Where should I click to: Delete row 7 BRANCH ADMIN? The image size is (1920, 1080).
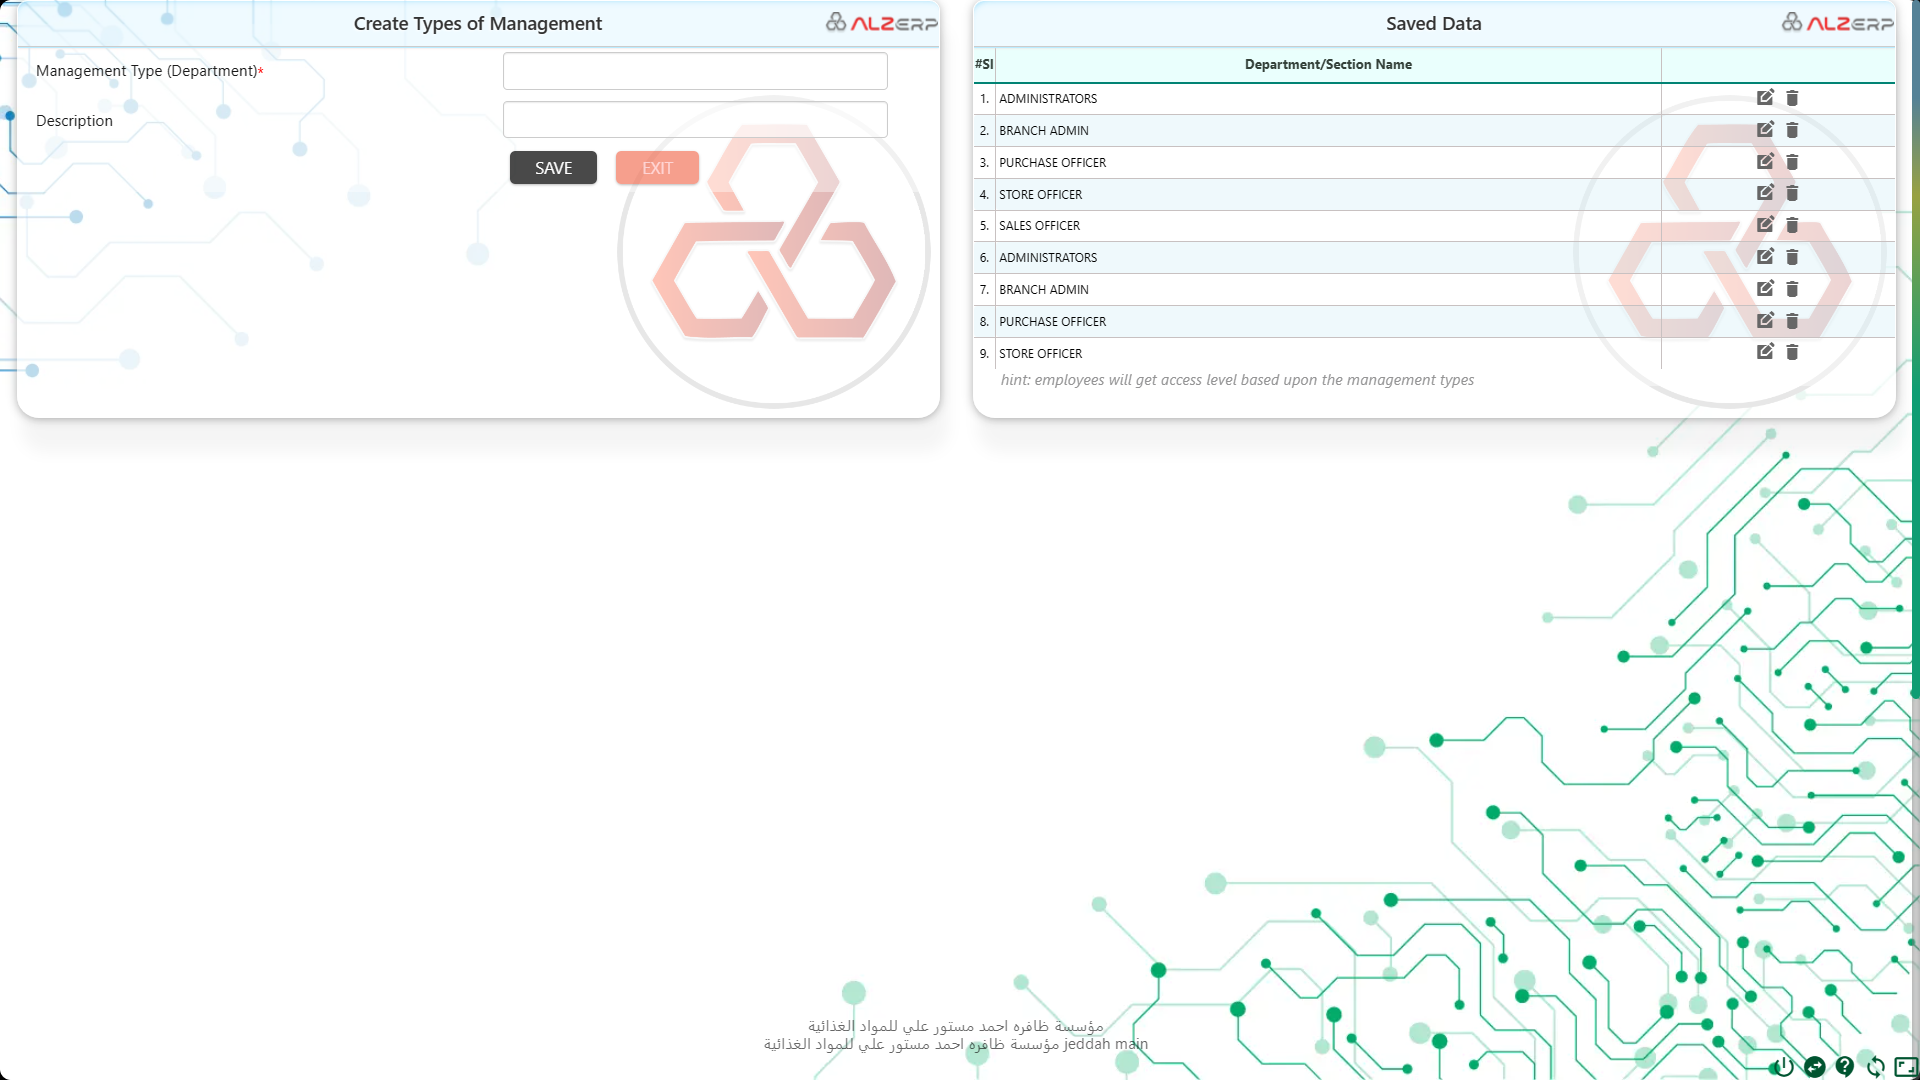coord(1792,289)
